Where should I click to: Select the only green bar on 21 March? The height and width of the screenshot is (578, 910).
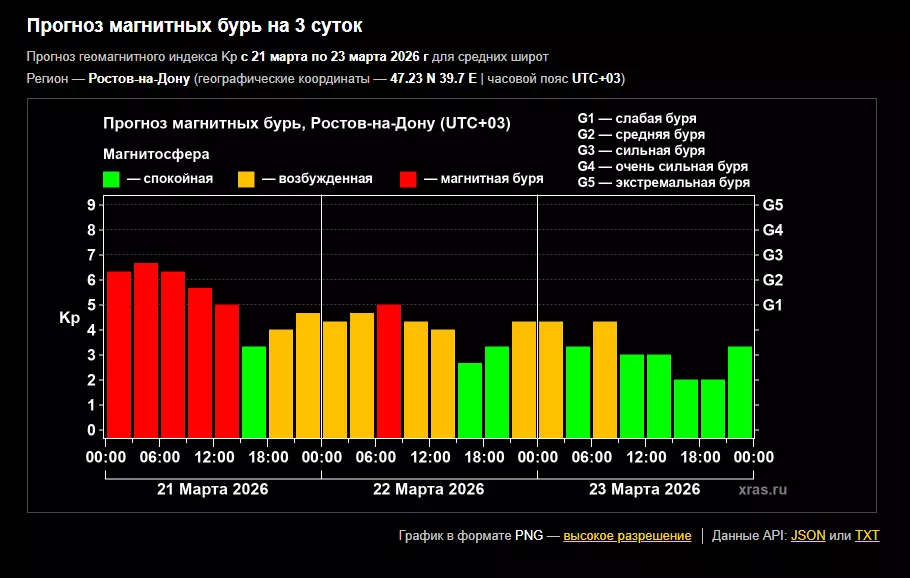click(x=254, y=391)
